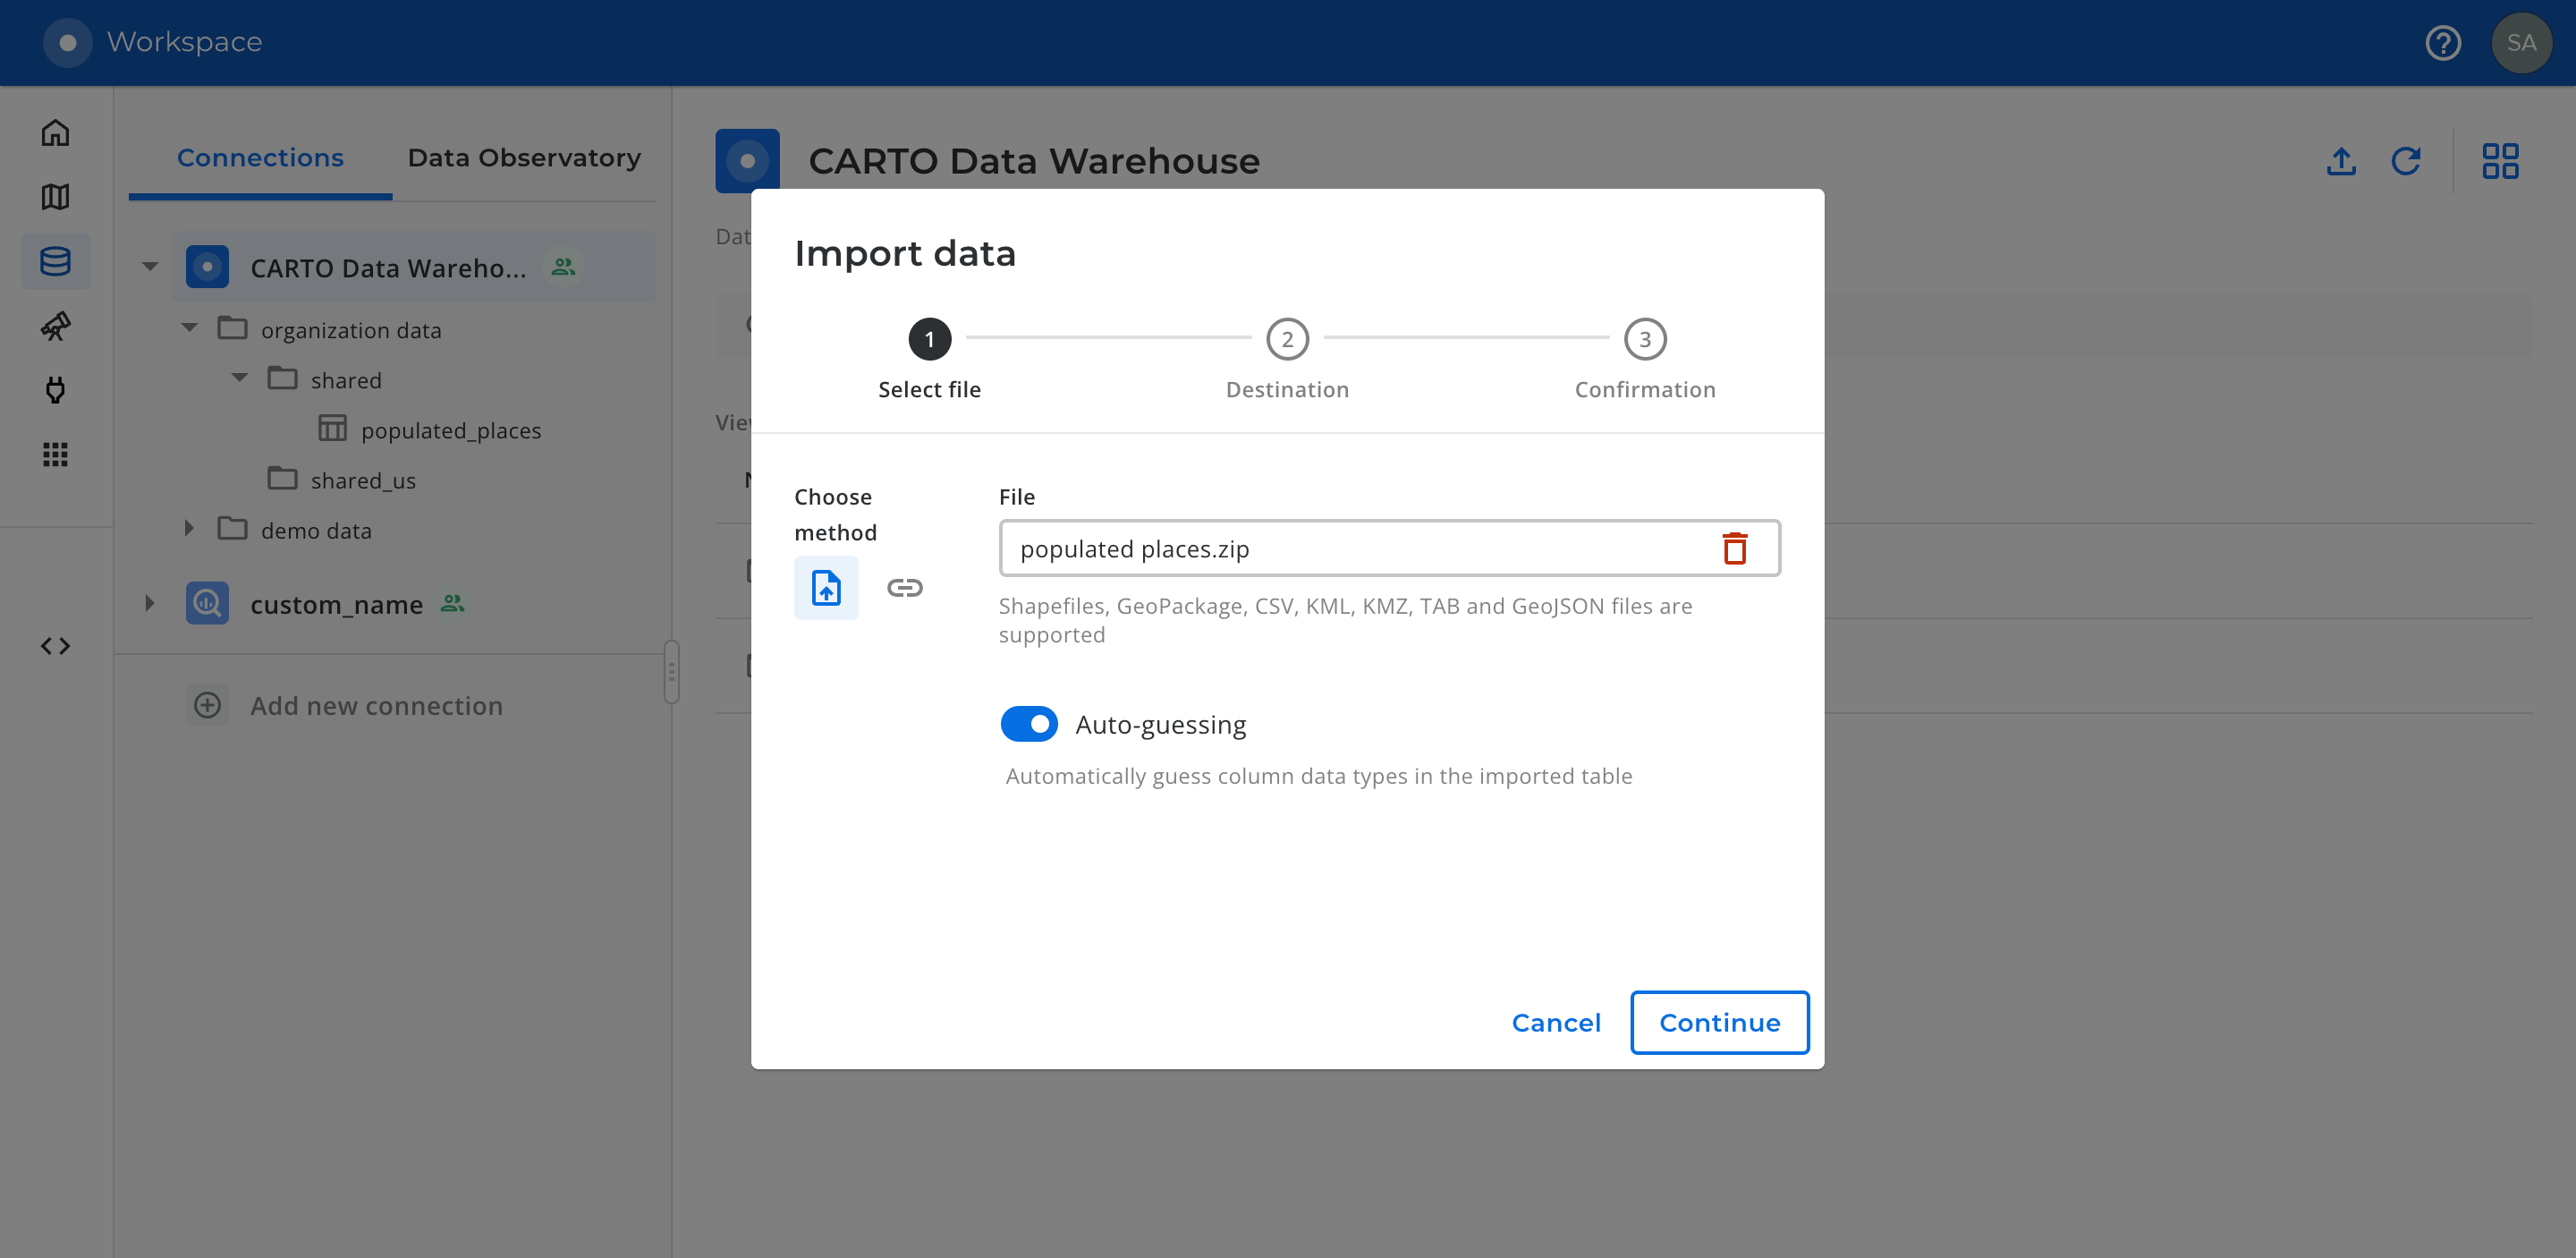Viewport: 2576px width, 1258px height.
Task: Switch to the Connections tab
Action: click(260, 158)
